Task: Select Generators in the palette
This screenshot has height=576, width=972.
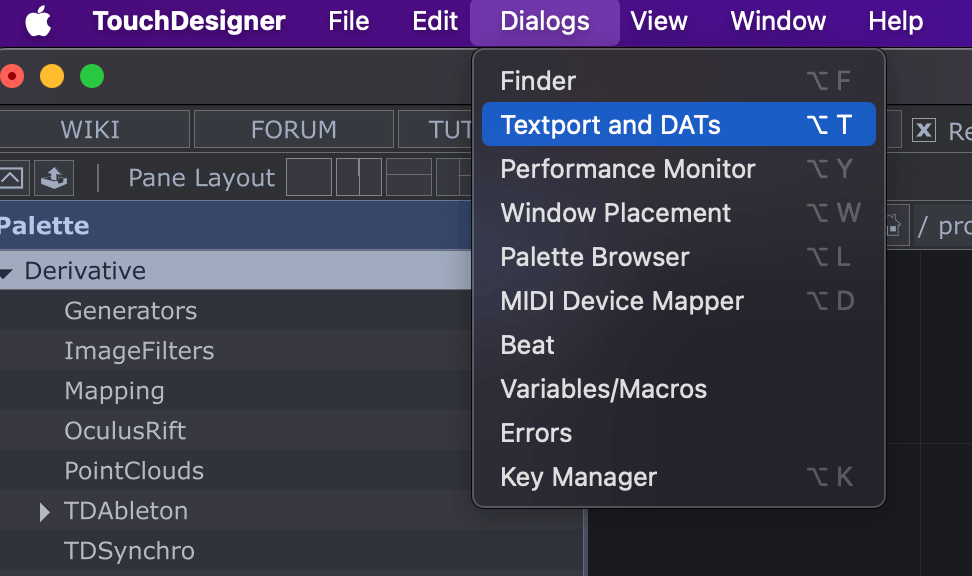Action: [x=131, y=311]
